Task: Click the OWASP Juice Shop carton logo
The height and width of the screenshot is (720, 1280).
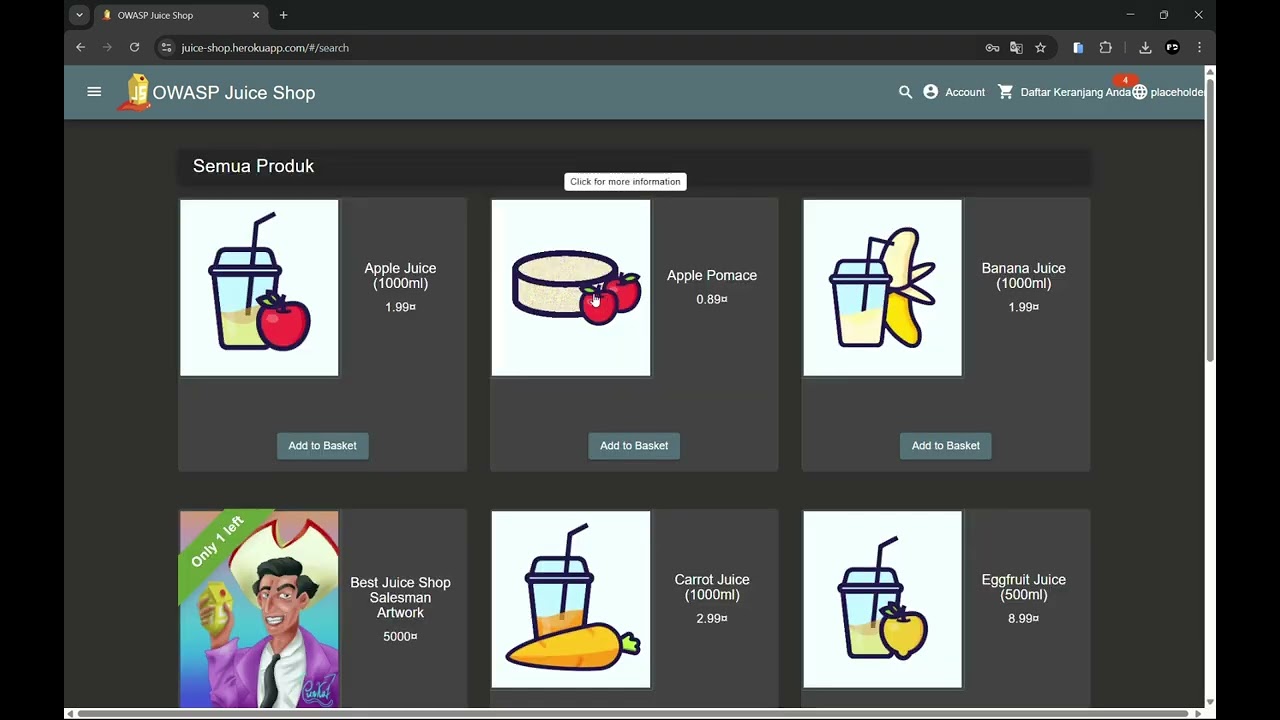Action: click(x=135, y=92)
